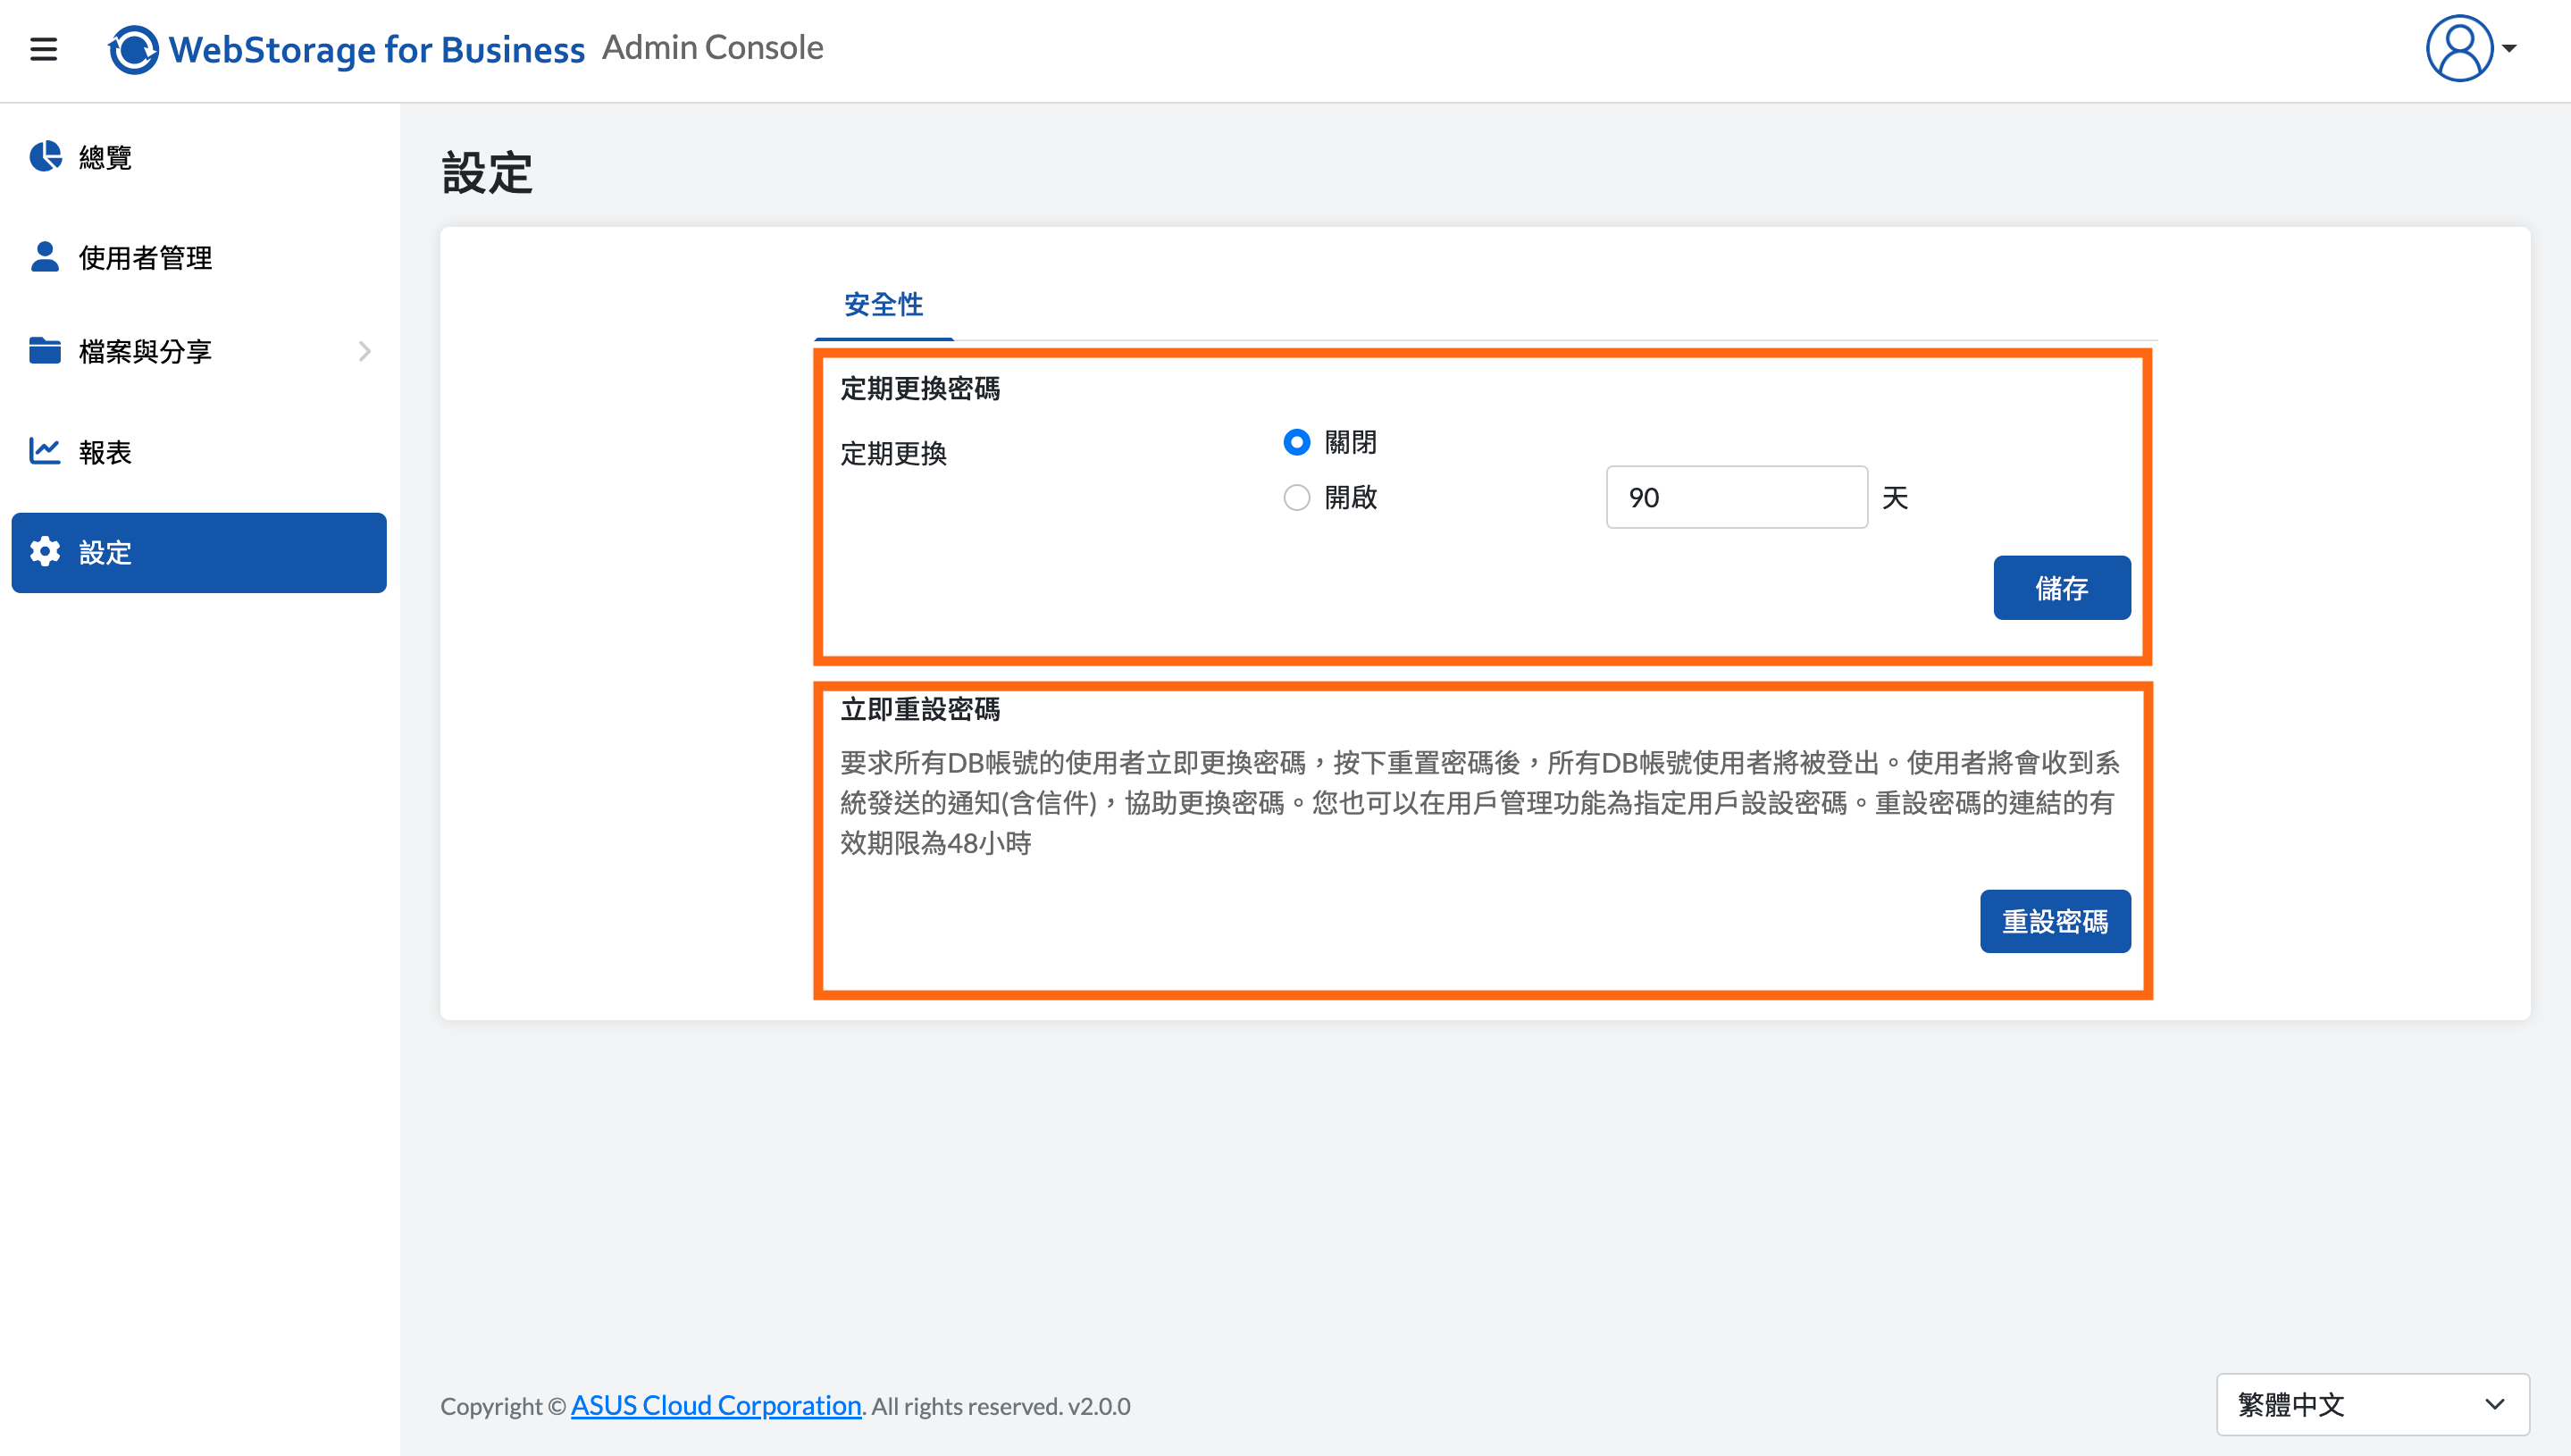Open the ASUS Cloud Corporation link

coord(716,1405)
